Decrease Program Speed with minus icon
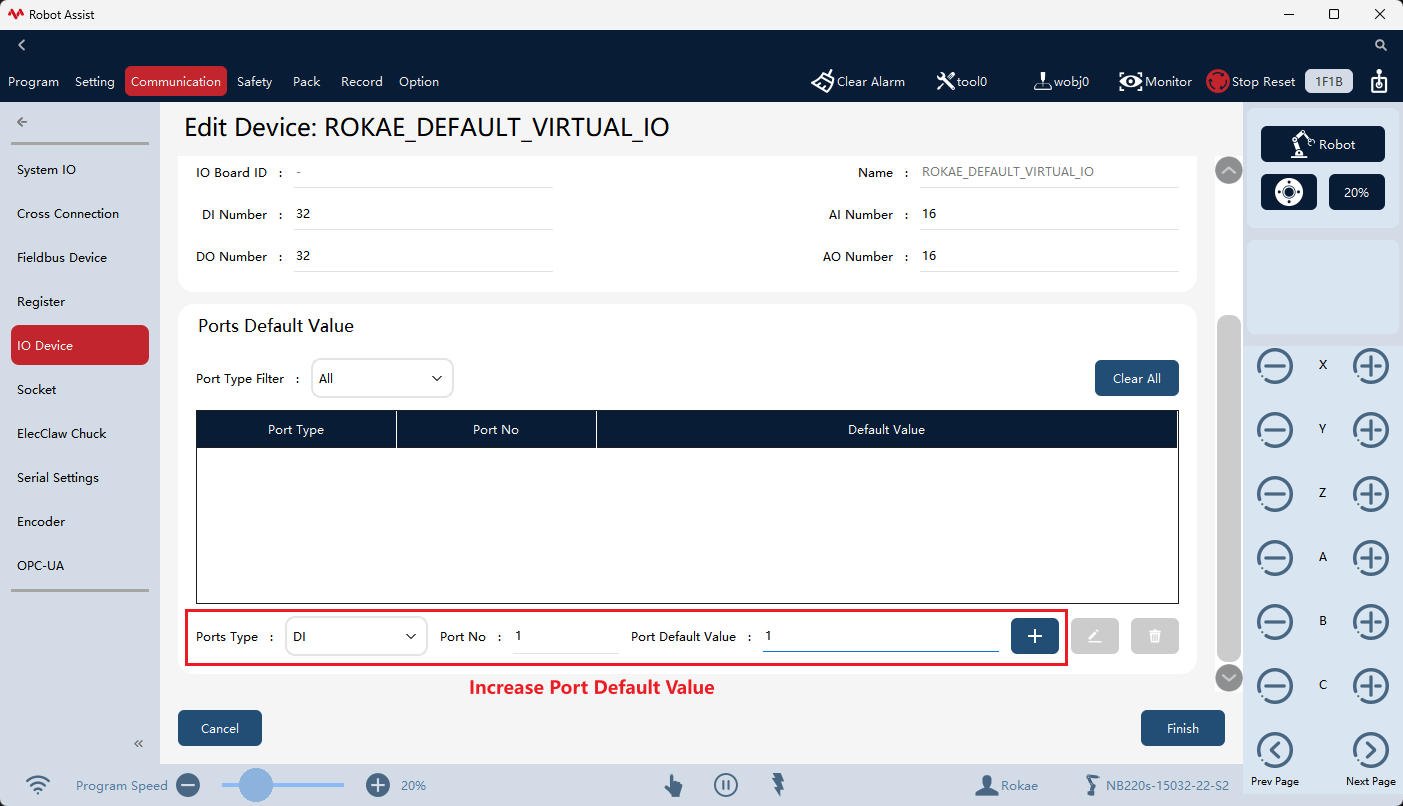Screen dimensions: 1403x806 point(188,785)
